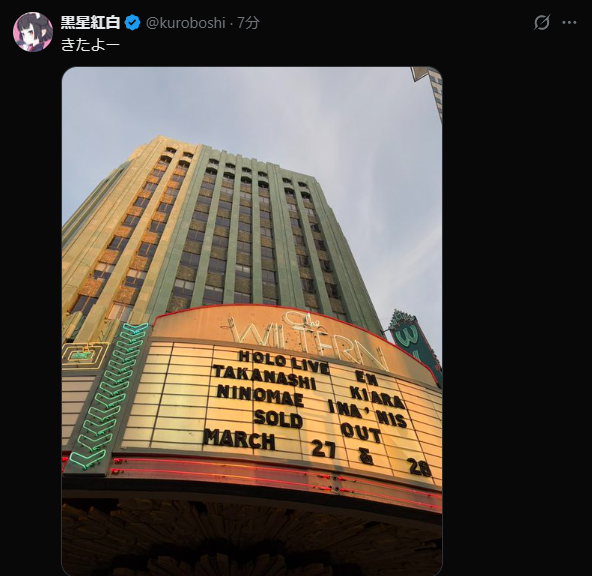
Task: Click the tweet text きたよー
Action: click(90, 45)
